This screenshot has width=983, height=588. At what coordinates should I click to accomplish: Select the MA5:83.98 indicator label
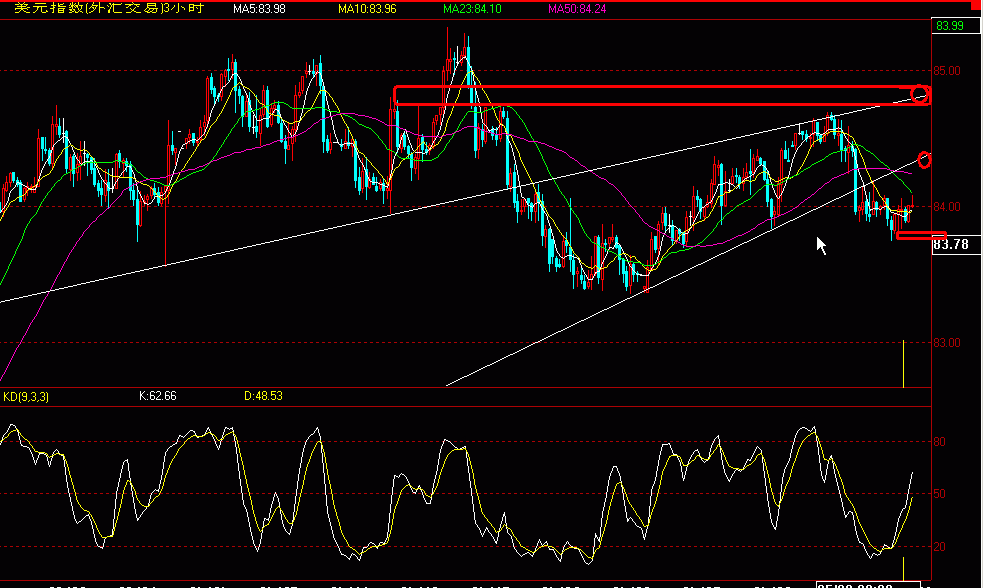(259, 9)
